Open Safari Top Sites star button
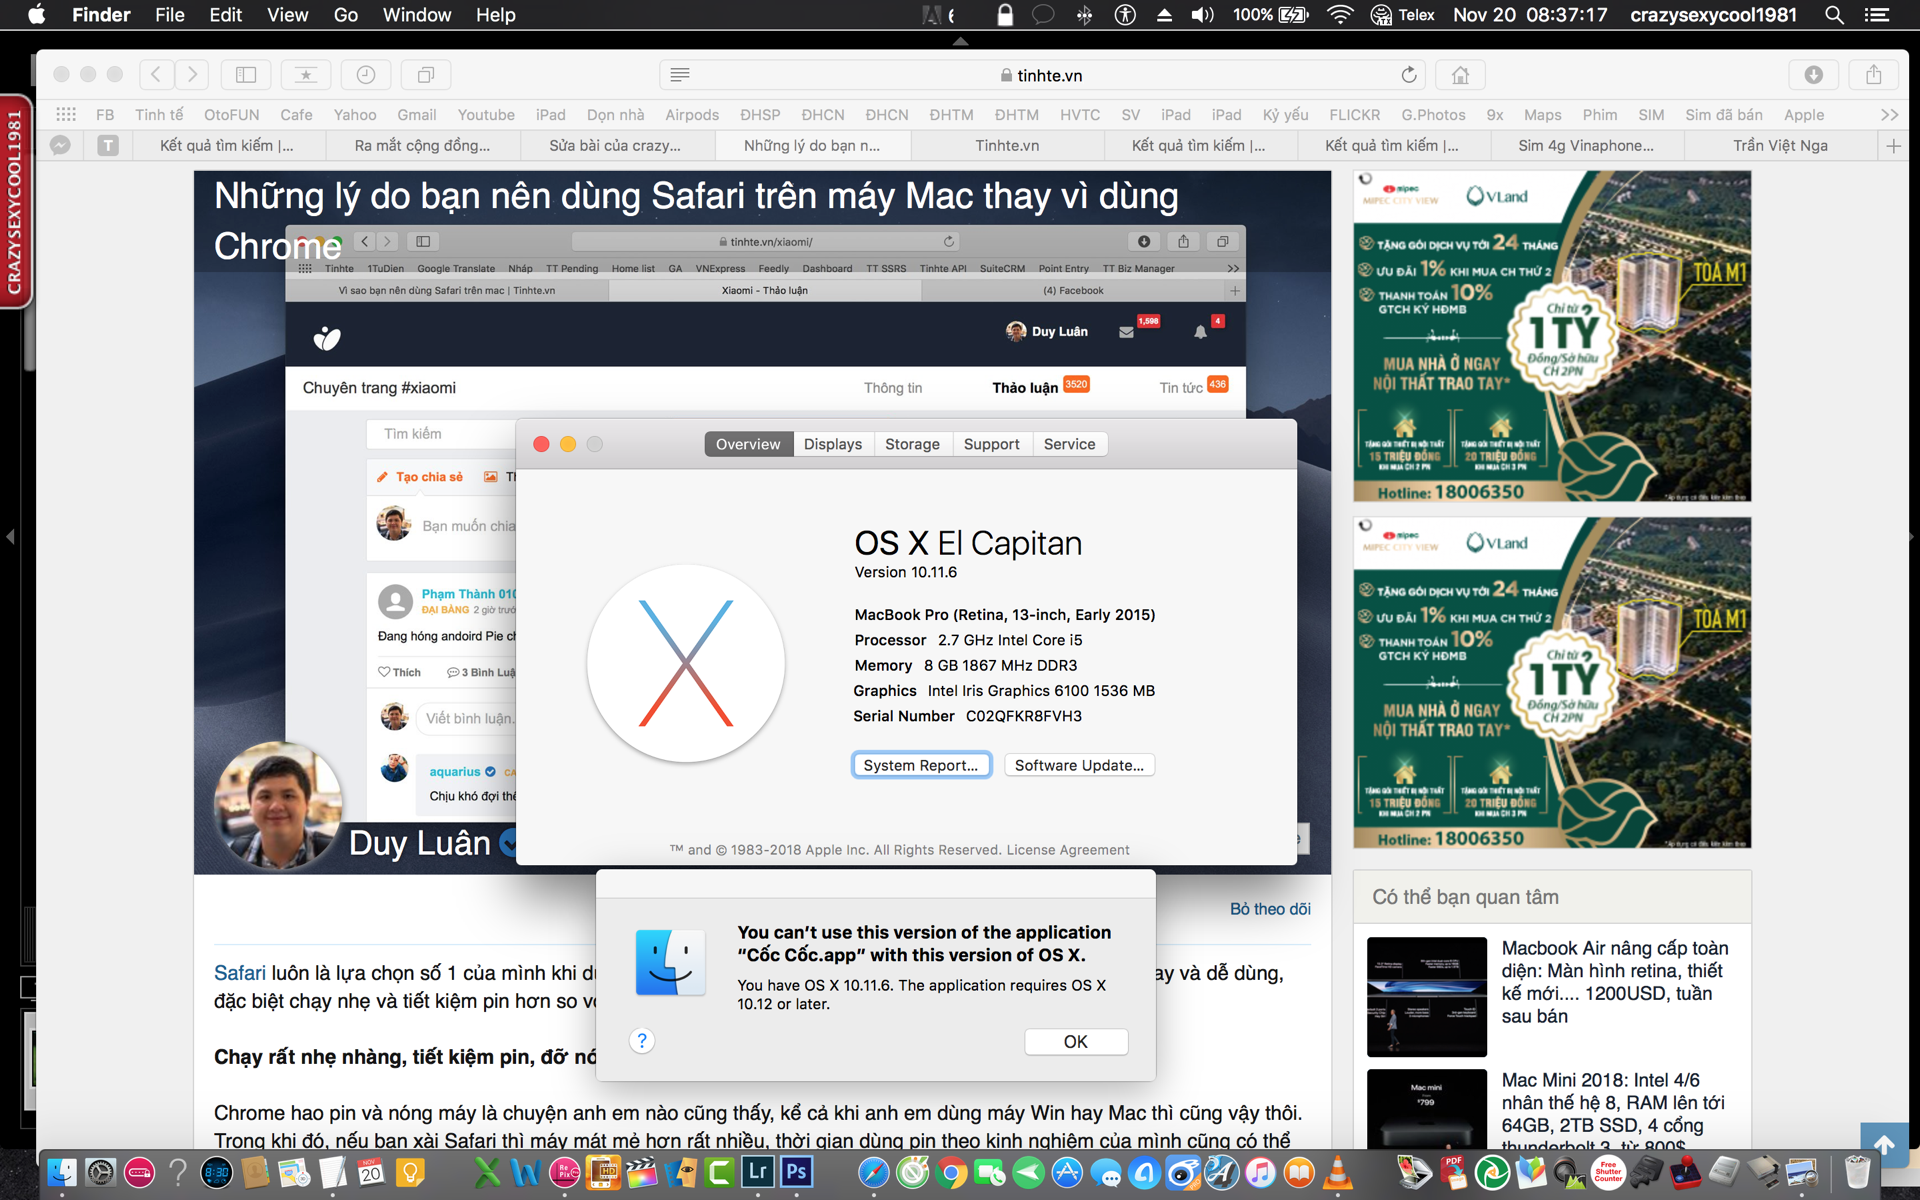The height and width of the screenshot is (1200, 1920). [x=306, y=75]
